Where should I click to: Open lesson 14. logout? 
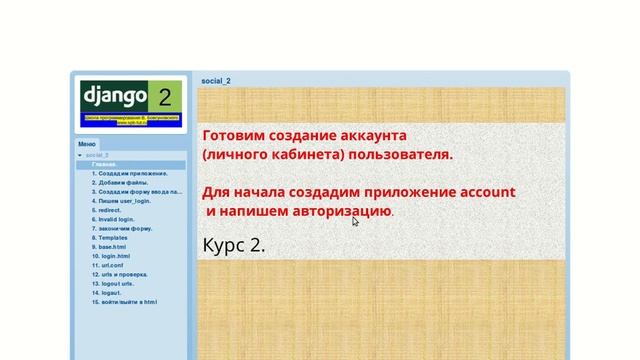click(107, 293)
